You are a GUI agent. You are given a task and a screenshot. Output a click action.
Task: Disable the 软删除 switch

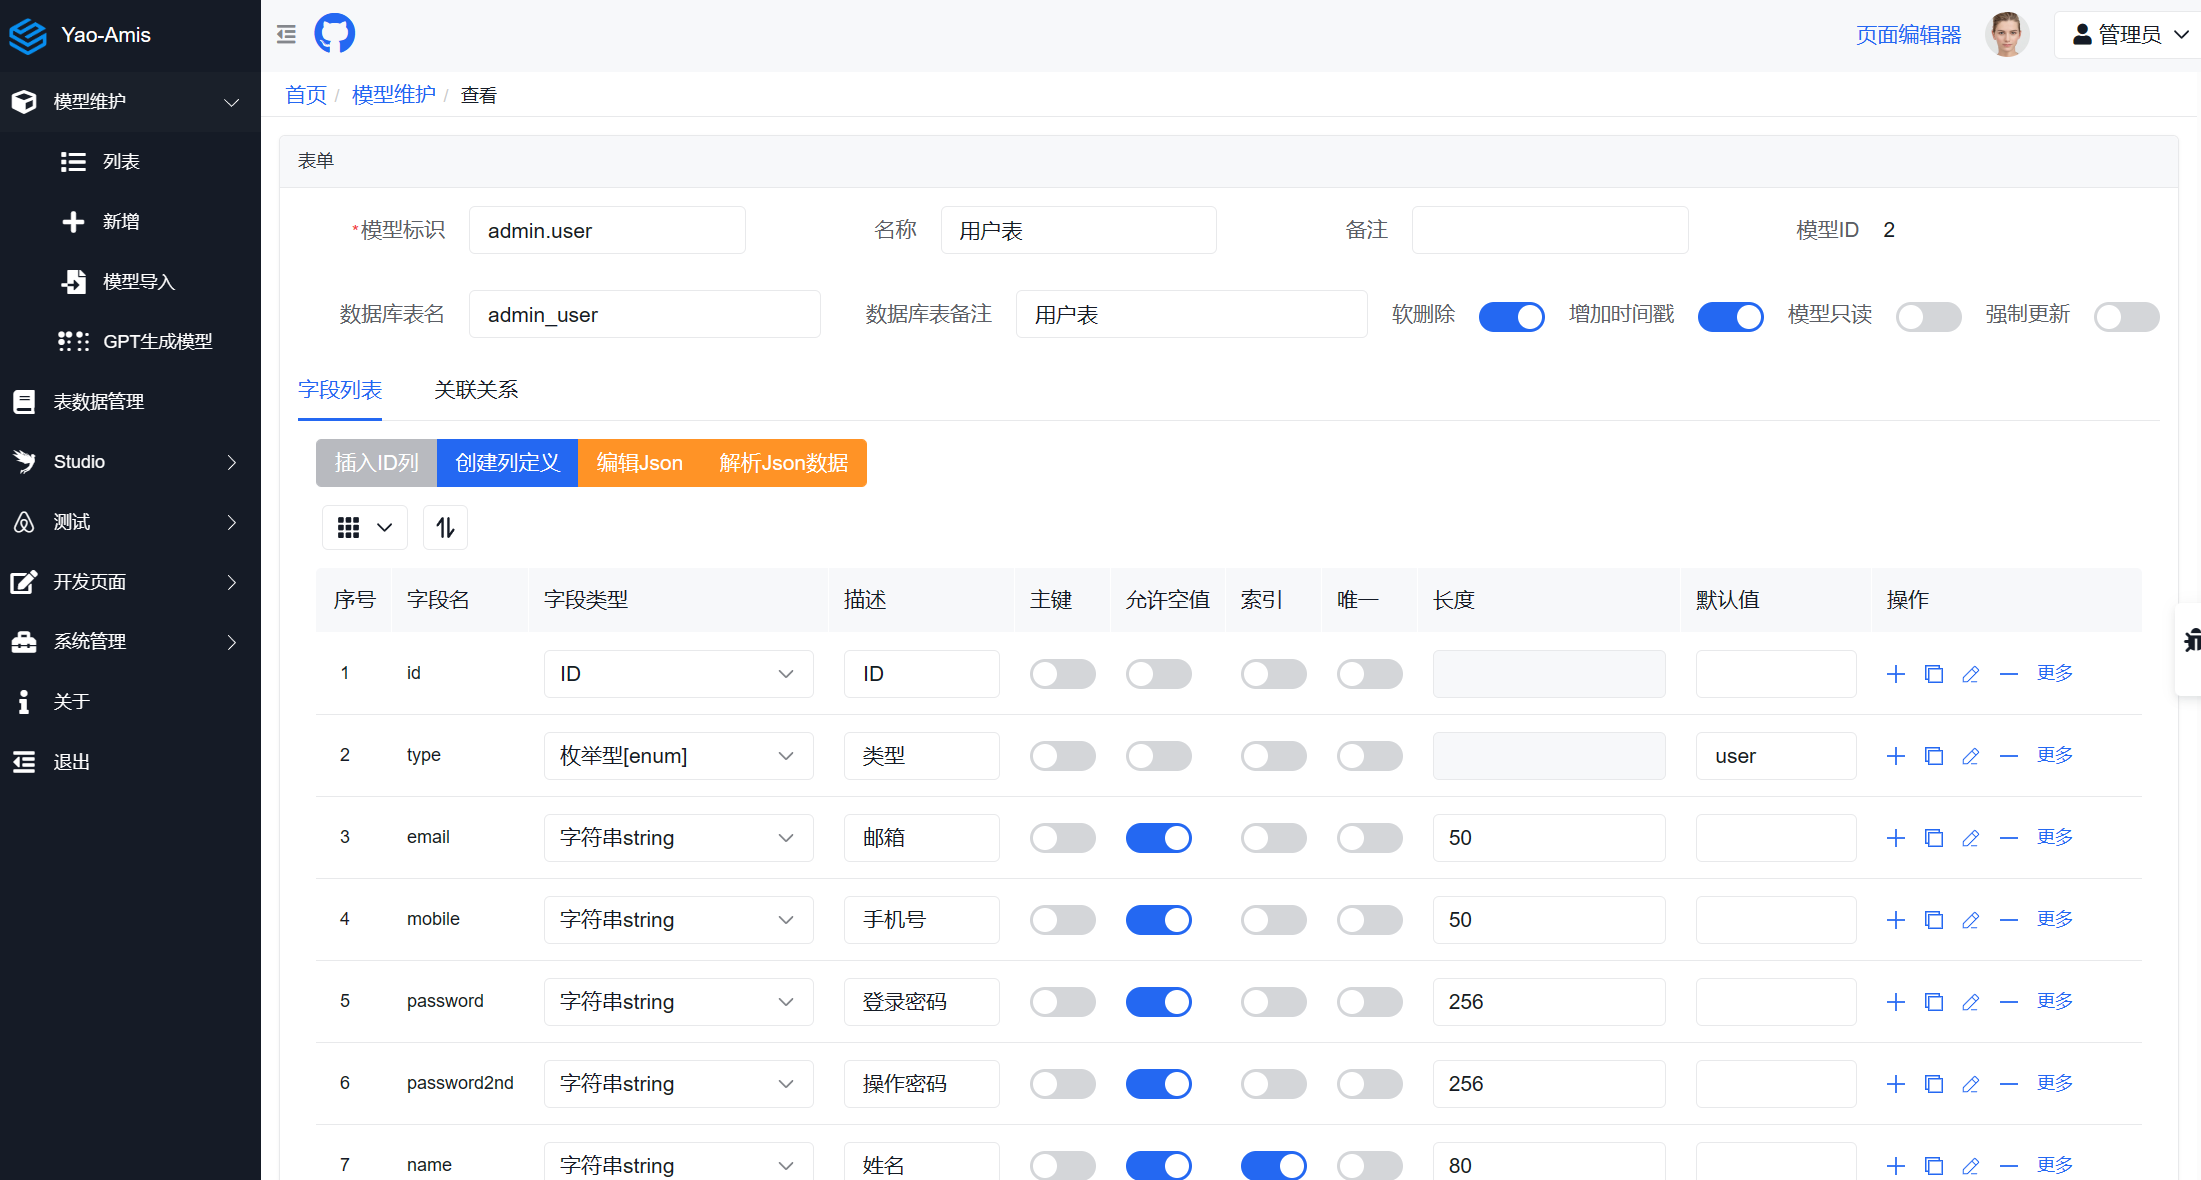point(1511,316)
